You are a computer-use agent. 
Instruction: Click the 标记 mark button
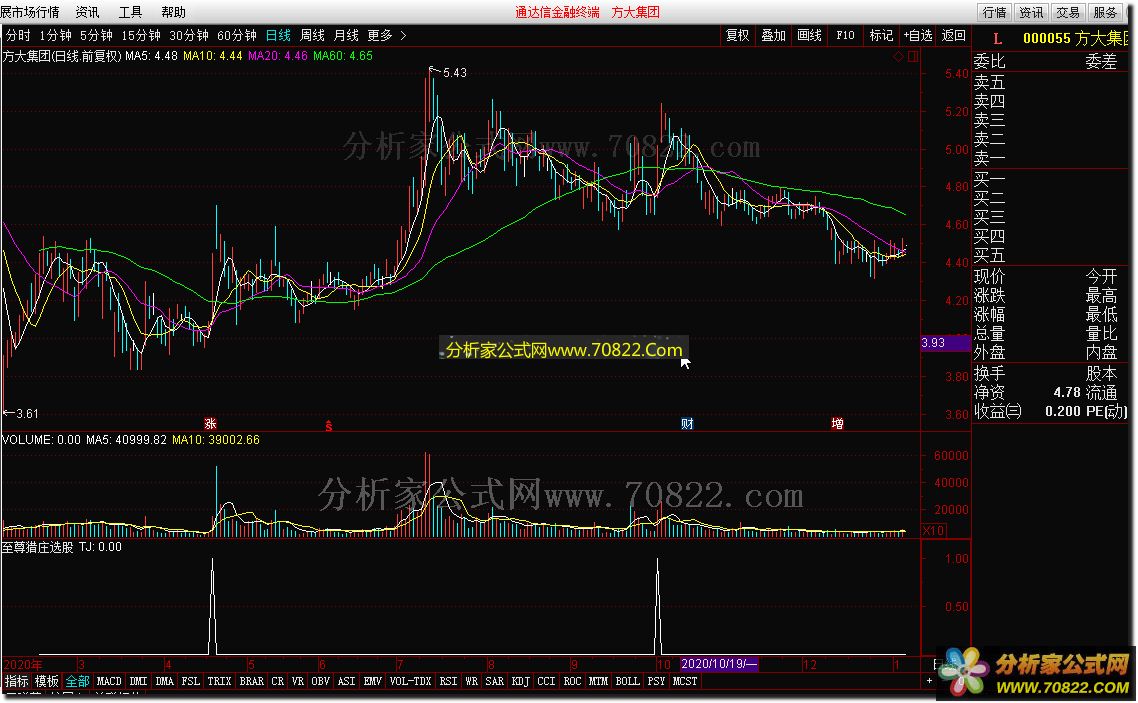click(881, 35)
